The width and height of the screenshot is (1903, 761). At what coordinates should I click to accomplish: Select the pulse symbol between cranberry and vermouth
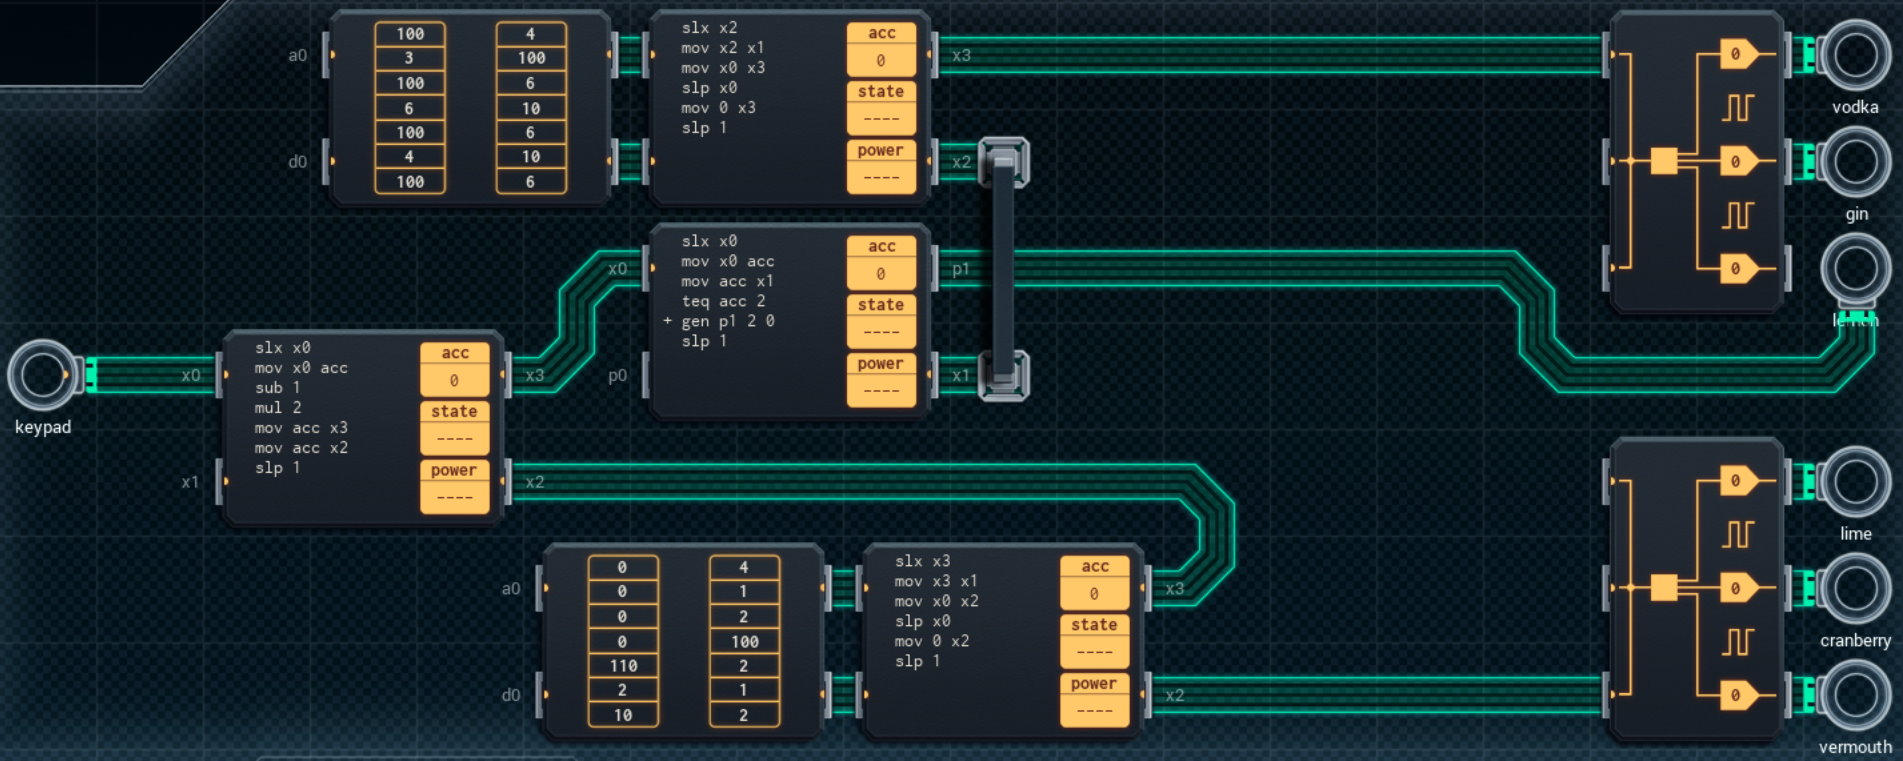pyautogui.click(x=1737, y=642)
